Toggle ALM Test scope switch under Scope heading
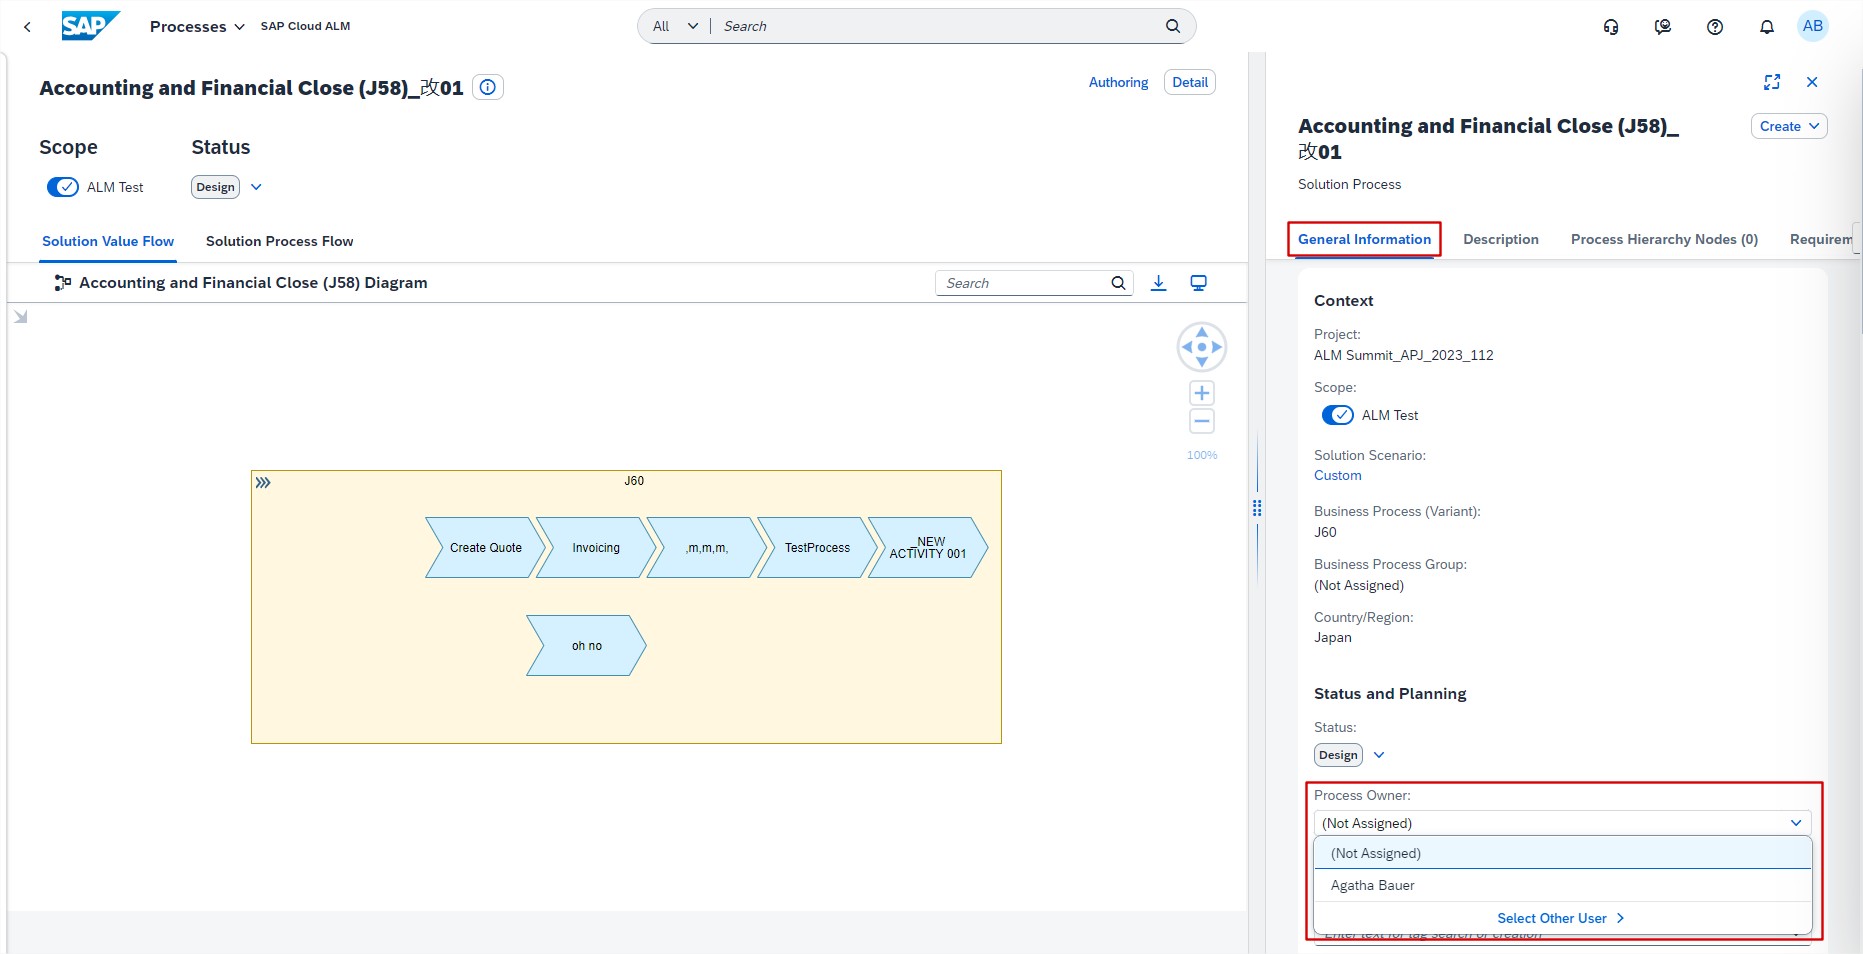This screenshot has width=1863, height=954. tap(63, 187)
